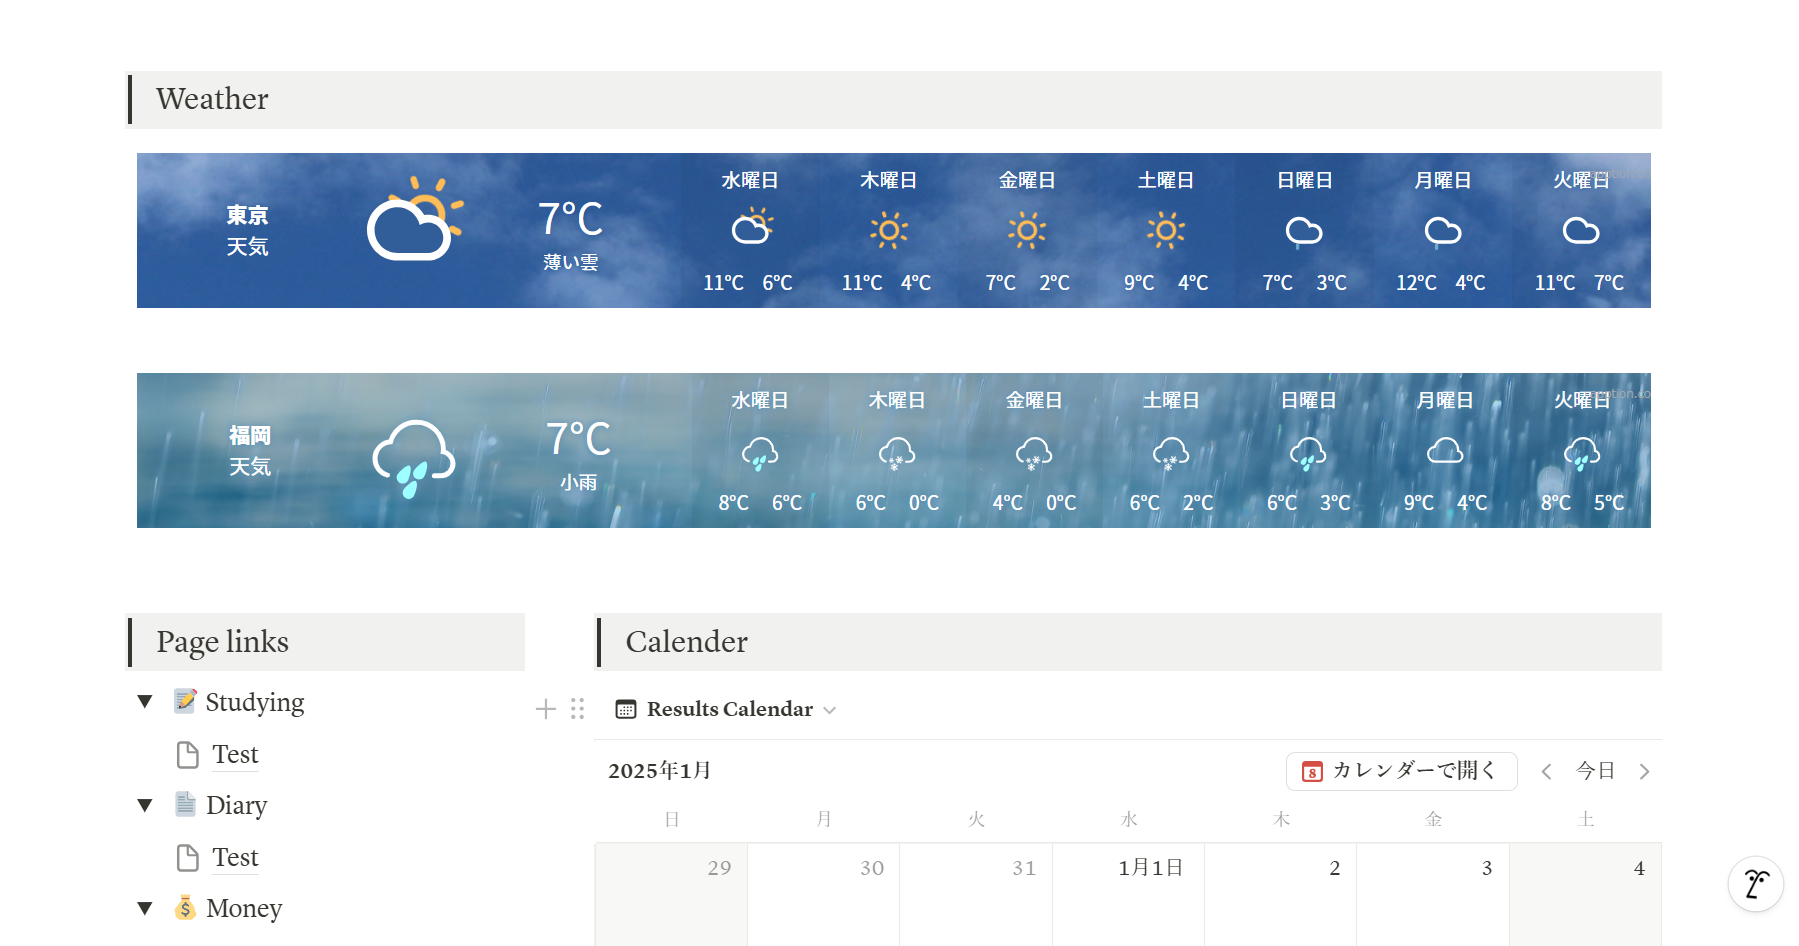This screenshot has width=1799, height=946.
Task: Click Fukuoka's 火曜日 rain forecast icon
Action: (1582, 453)
